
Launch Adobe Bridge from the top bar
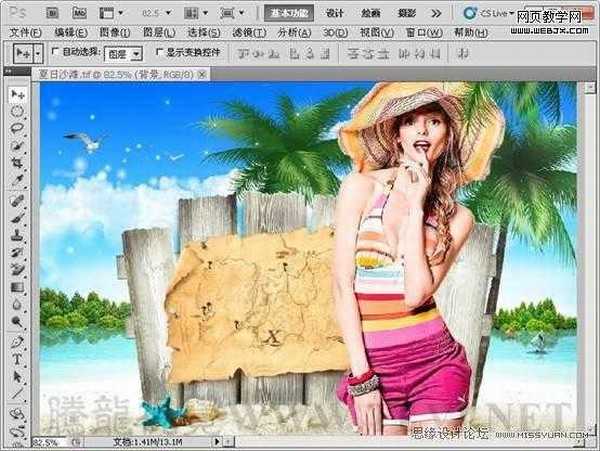(51, 14)
